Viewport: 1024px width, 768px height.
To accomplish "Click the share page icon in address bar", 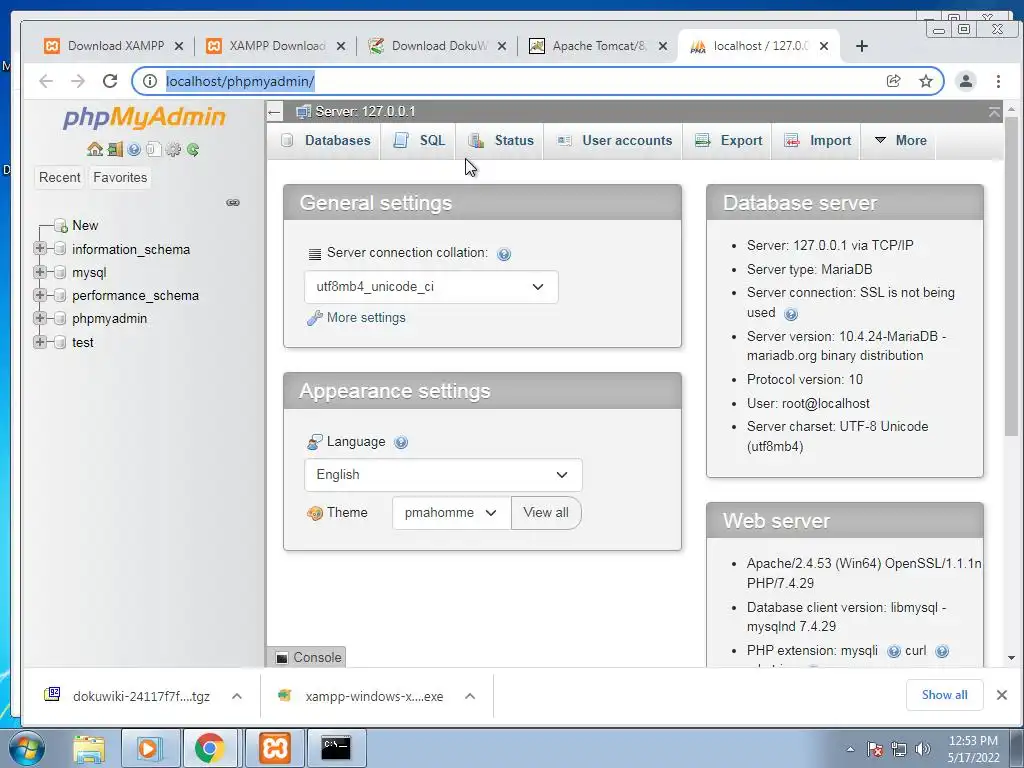I will [893, 81].
